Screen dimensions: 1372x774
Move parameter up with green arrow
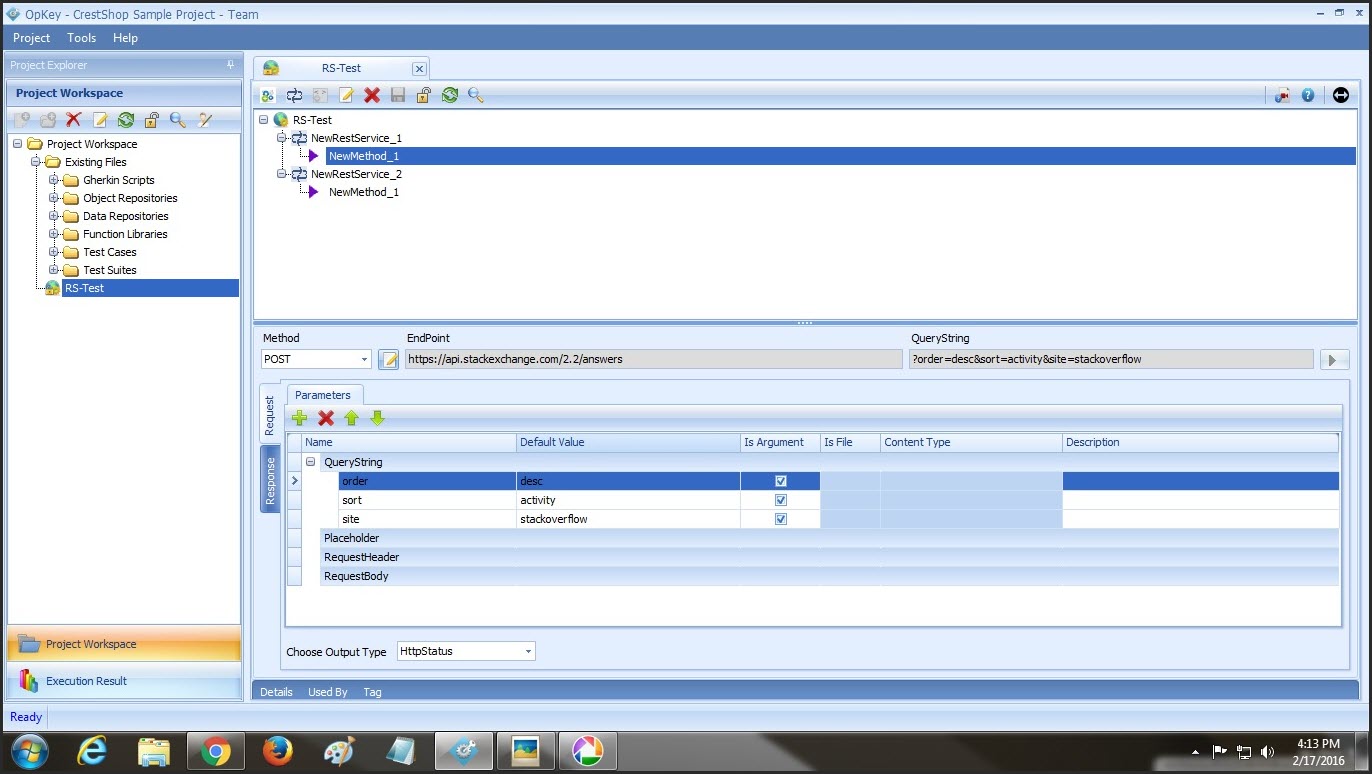click(351, 418)
